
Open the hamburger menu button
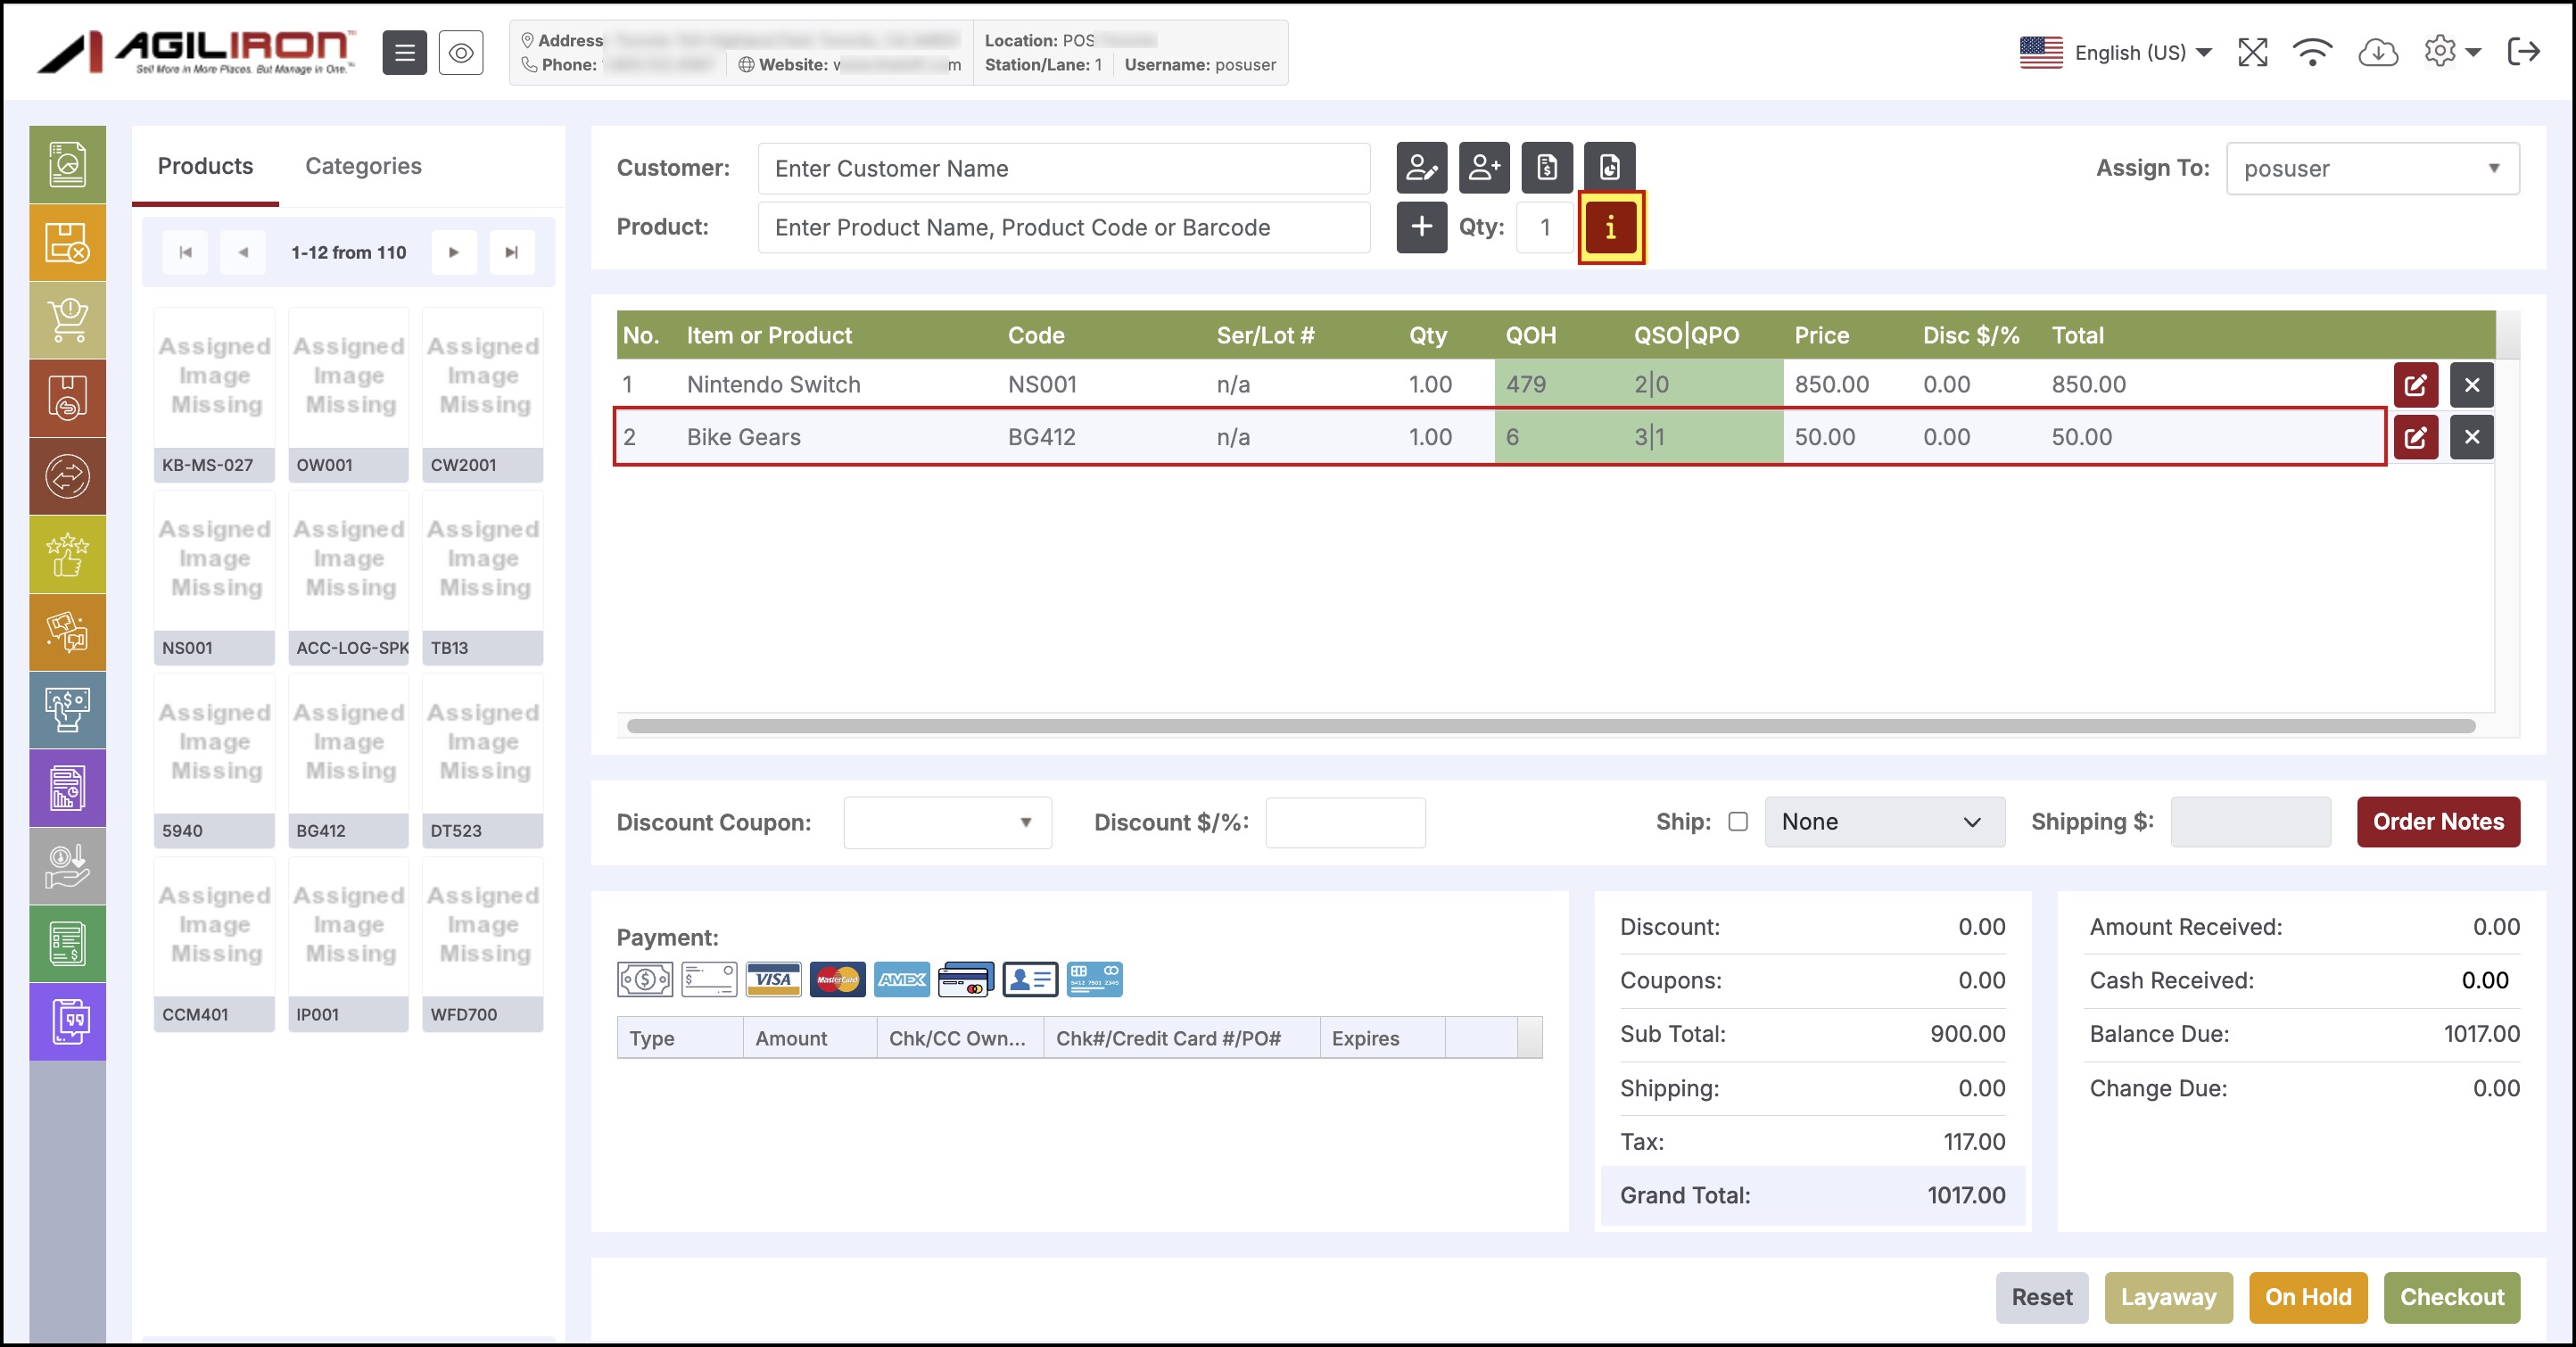point(404,52)
